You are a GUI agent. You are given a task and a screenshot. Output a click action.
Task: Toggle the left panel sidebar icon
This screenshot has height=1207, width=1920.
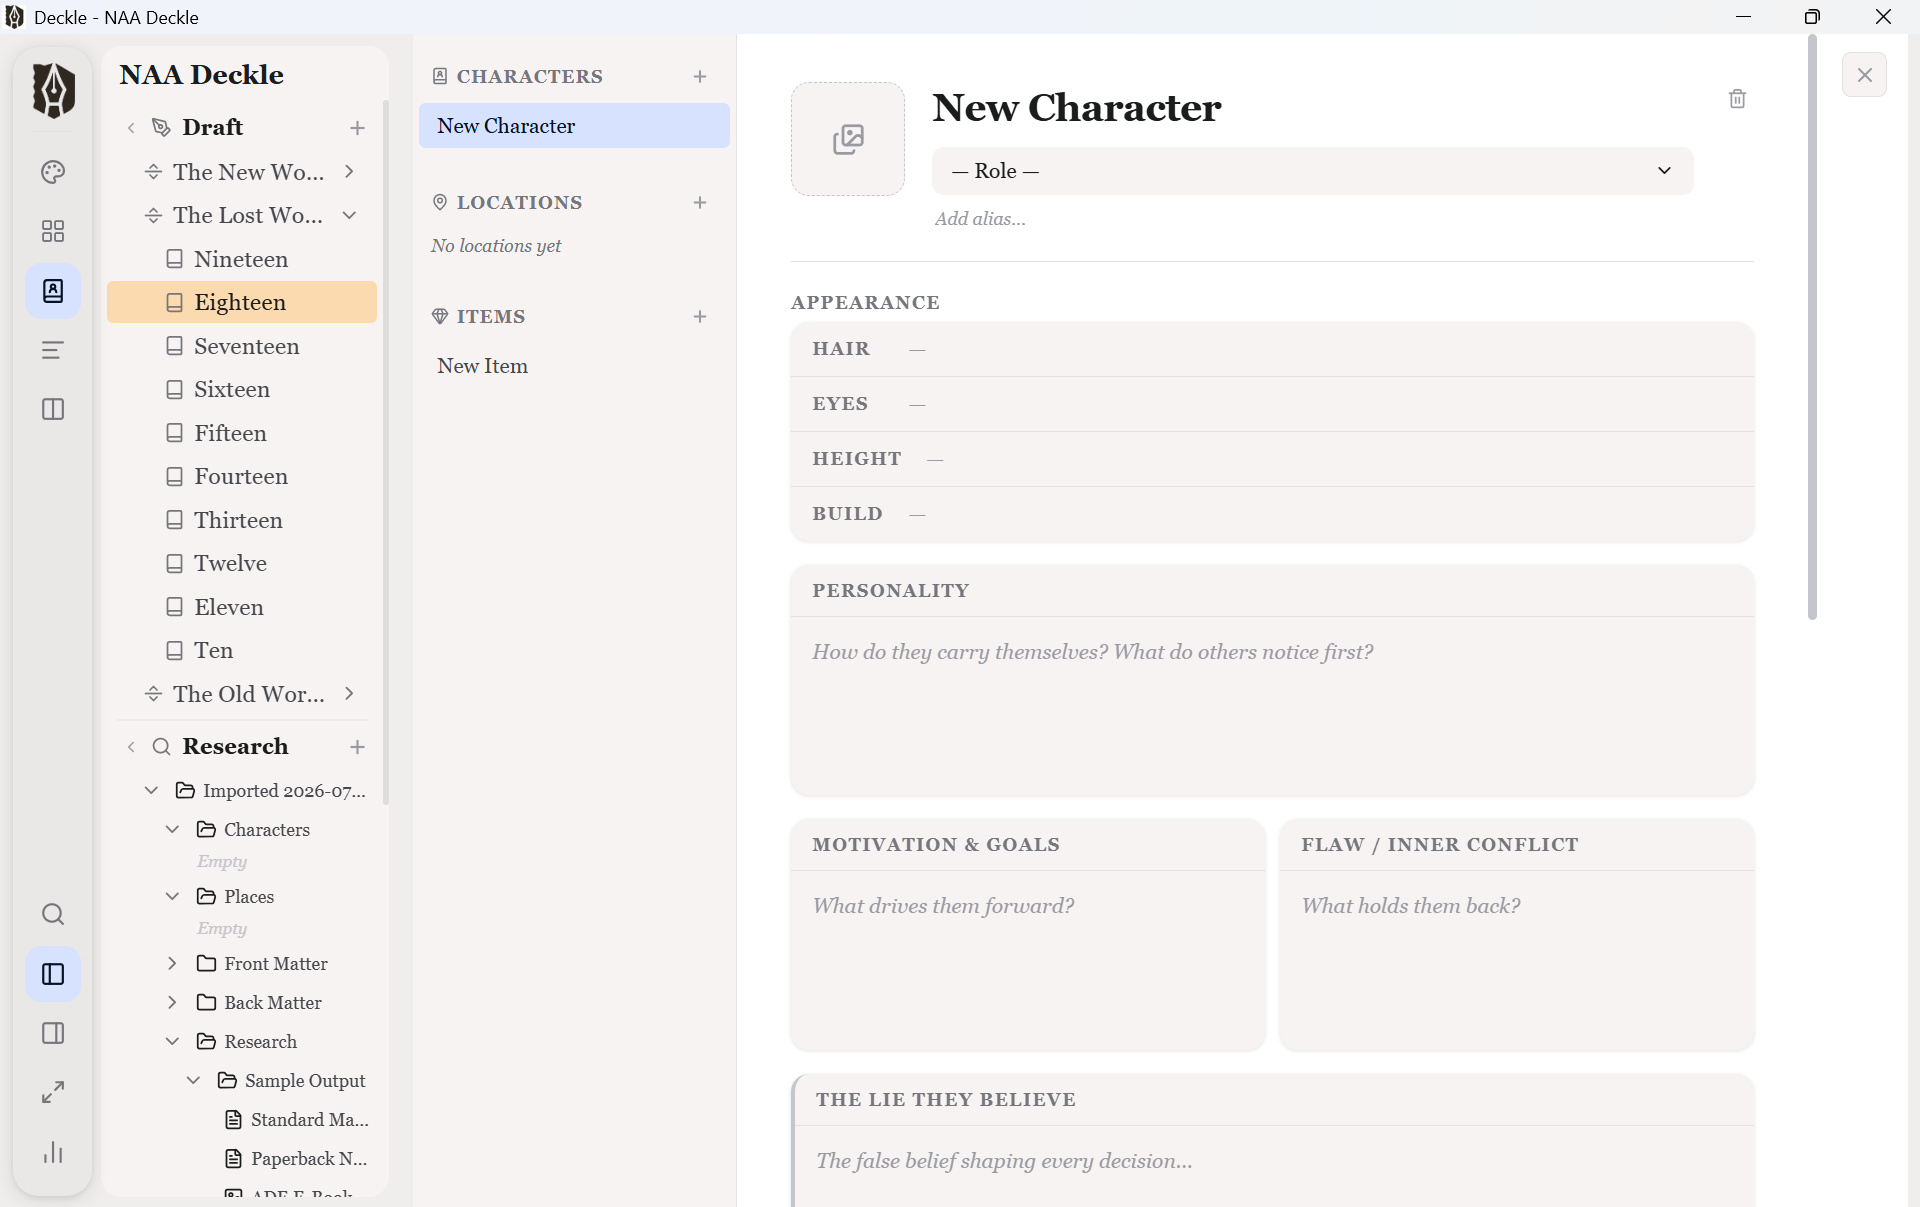pyautogui.click(x=53, y=974)
